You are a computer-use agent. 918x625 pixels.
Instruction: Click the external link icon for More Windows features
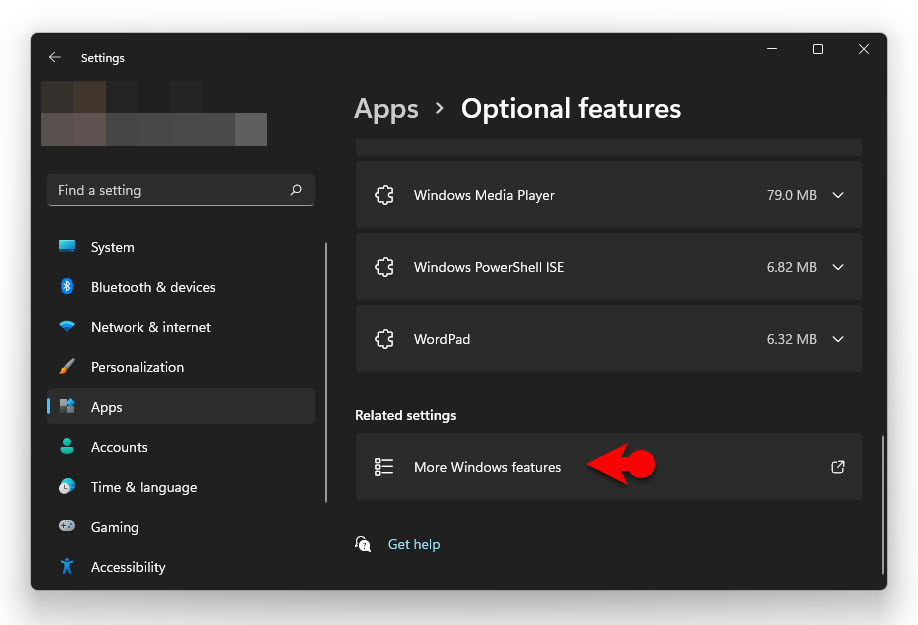(x=838, y=467)
